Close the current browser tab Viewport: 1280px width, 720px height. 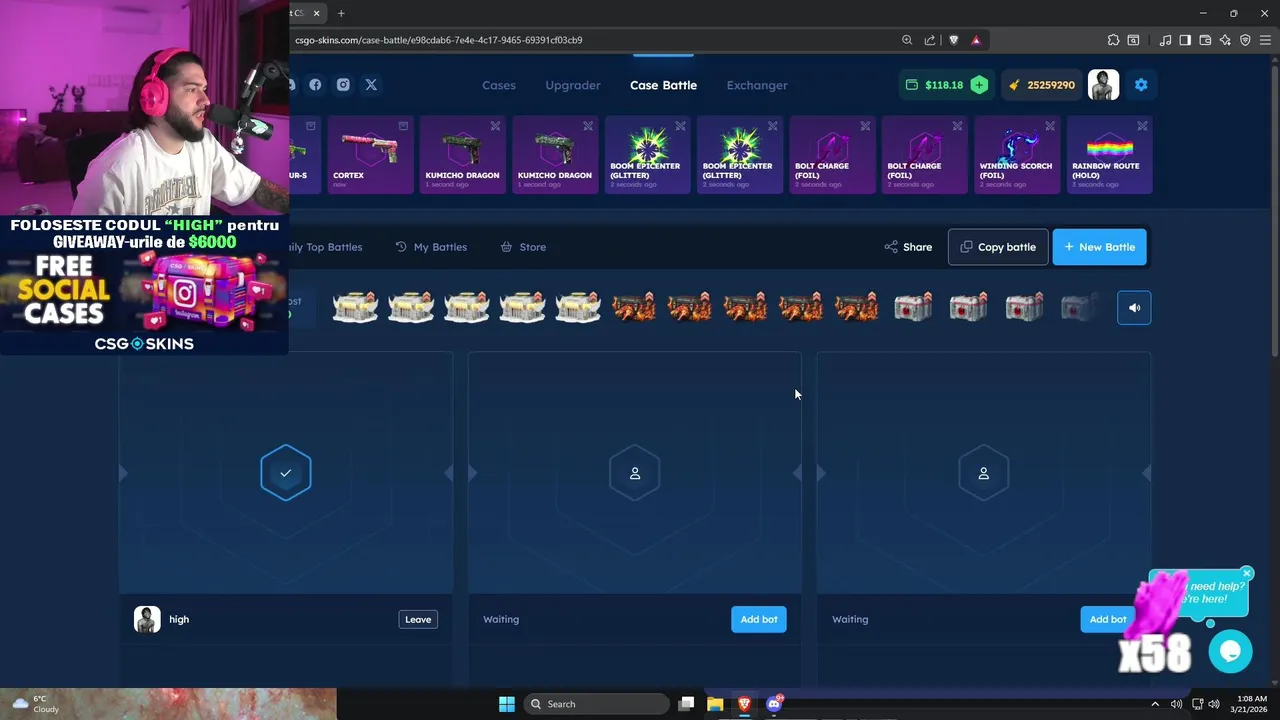coord(317,13)
